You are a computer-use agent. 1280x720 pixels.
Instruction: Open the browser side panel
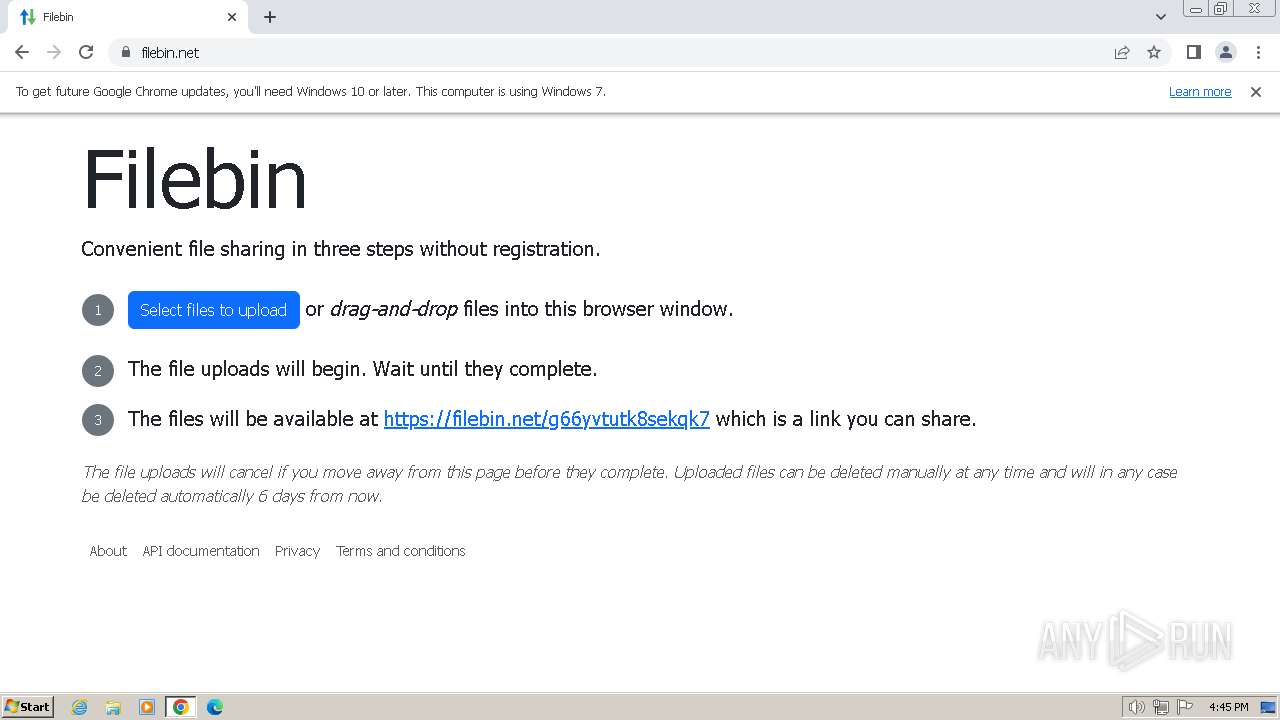pos(1193,52)
